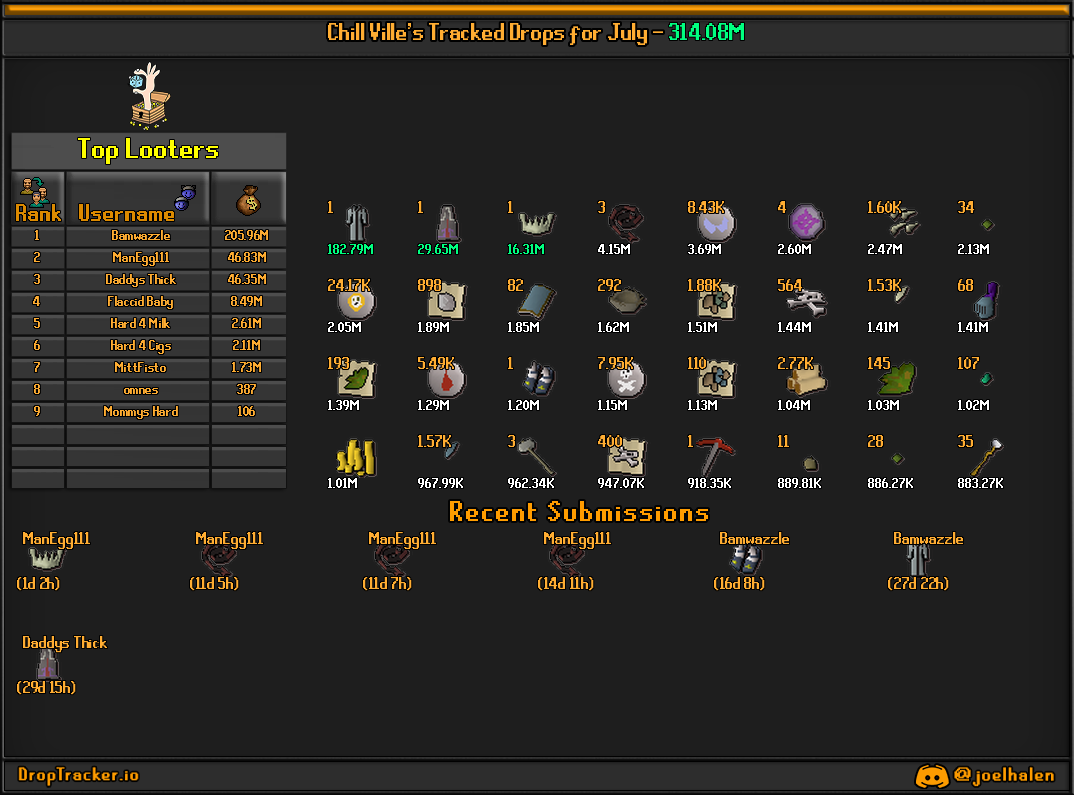Click Hard 4 Milk in the leaderboard

[x=140, y=323]
